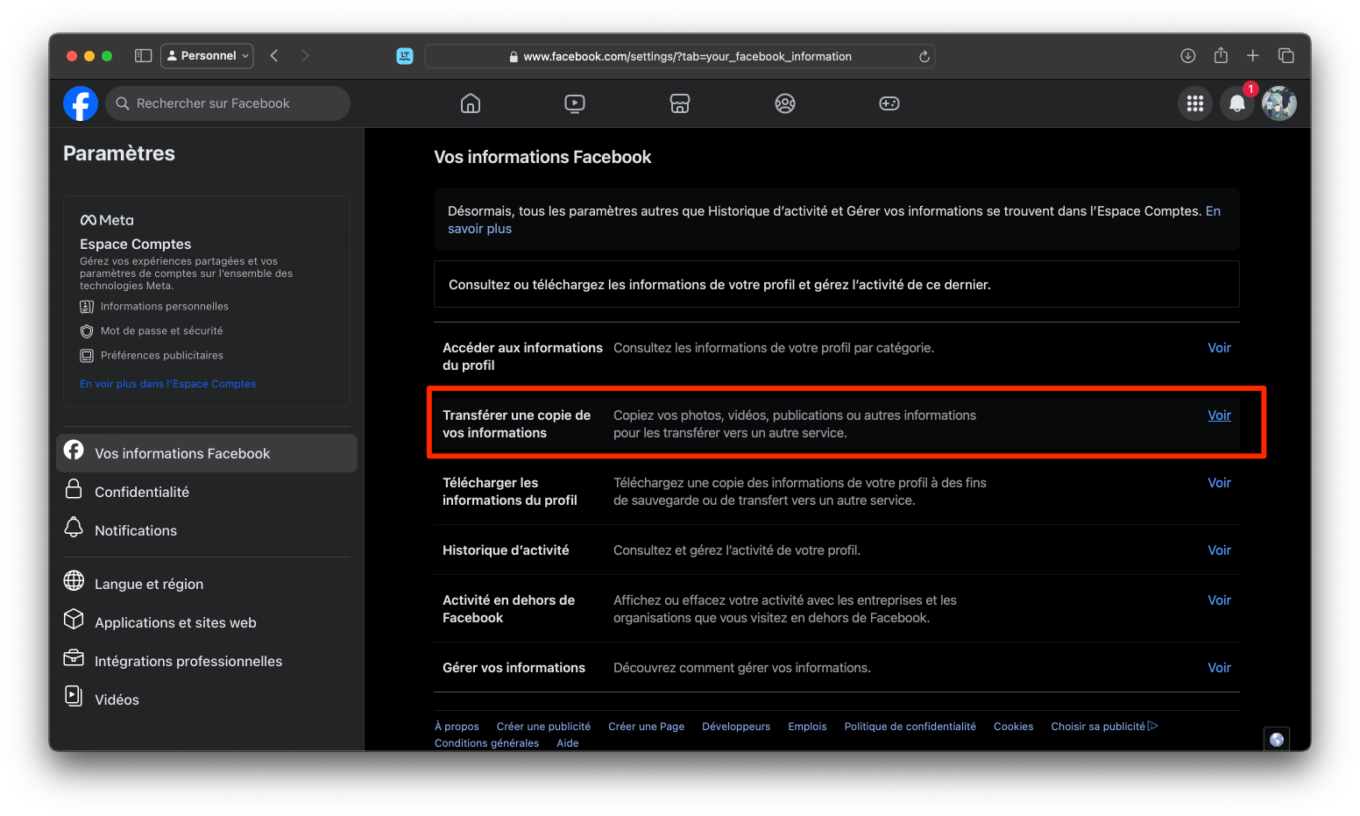1360x816 pixels.
Task: Open Développeurs footer link
Action: [736, 726]
